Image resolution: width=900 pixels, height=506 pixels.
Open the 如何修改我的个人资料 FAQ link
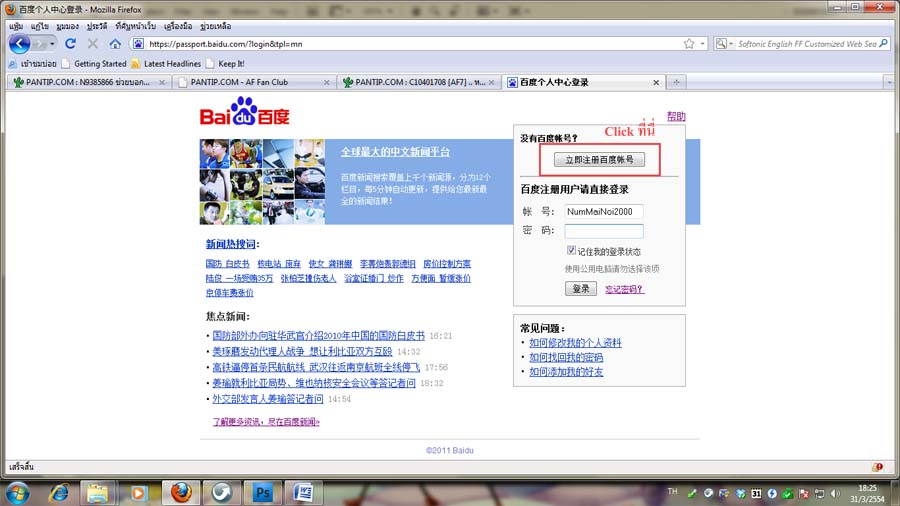(575, 342)
